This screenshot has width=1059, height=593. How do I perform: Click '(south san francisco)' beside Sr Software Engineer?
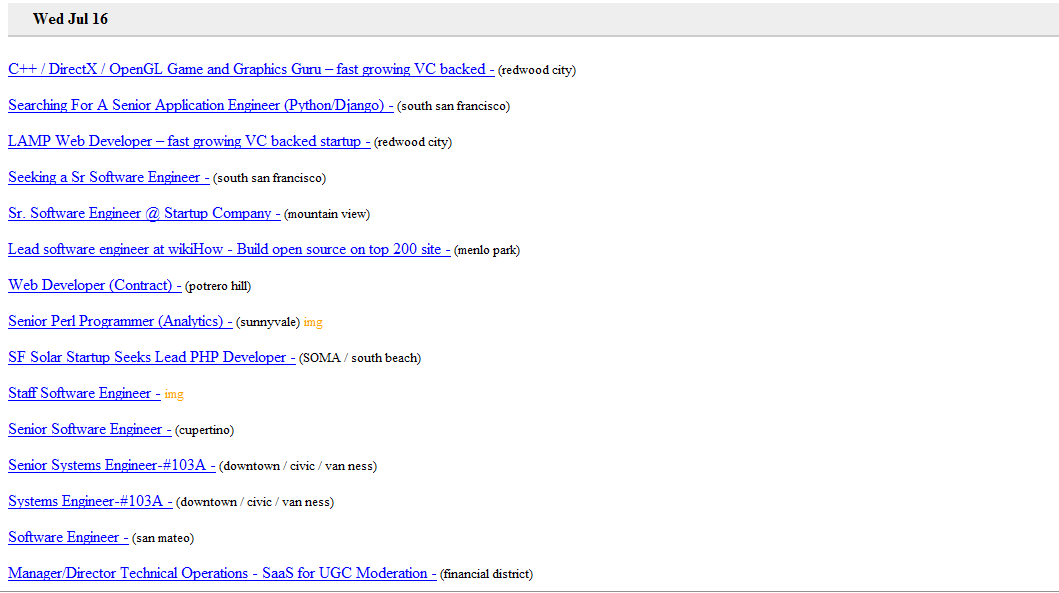click(269, 178)
